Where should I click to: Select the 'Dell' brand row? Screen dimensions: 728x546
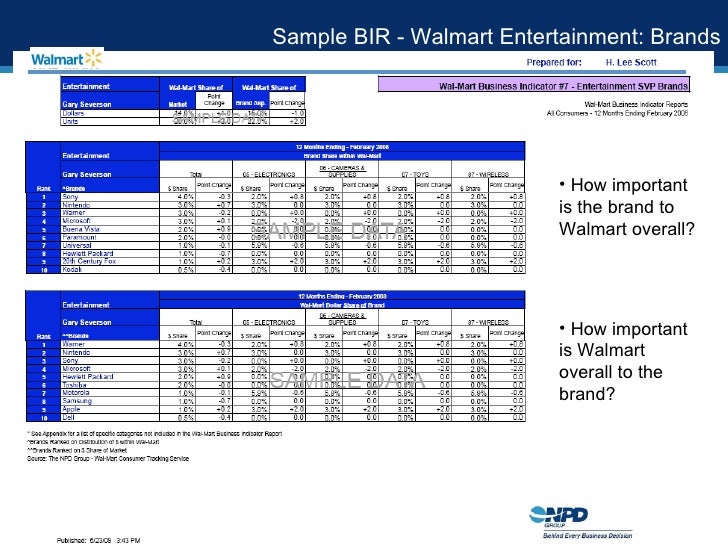276,417
